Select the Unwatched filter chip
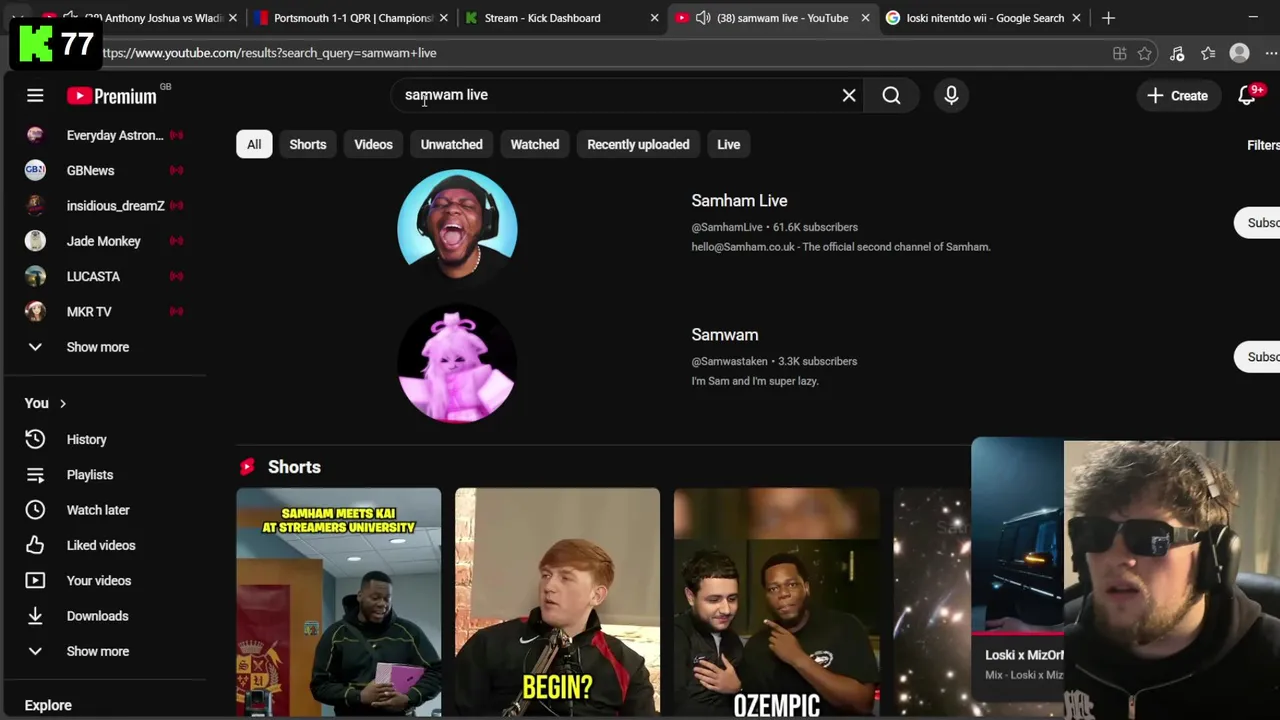The width and height of the screenshot is (1280, 720). [451, 144]
